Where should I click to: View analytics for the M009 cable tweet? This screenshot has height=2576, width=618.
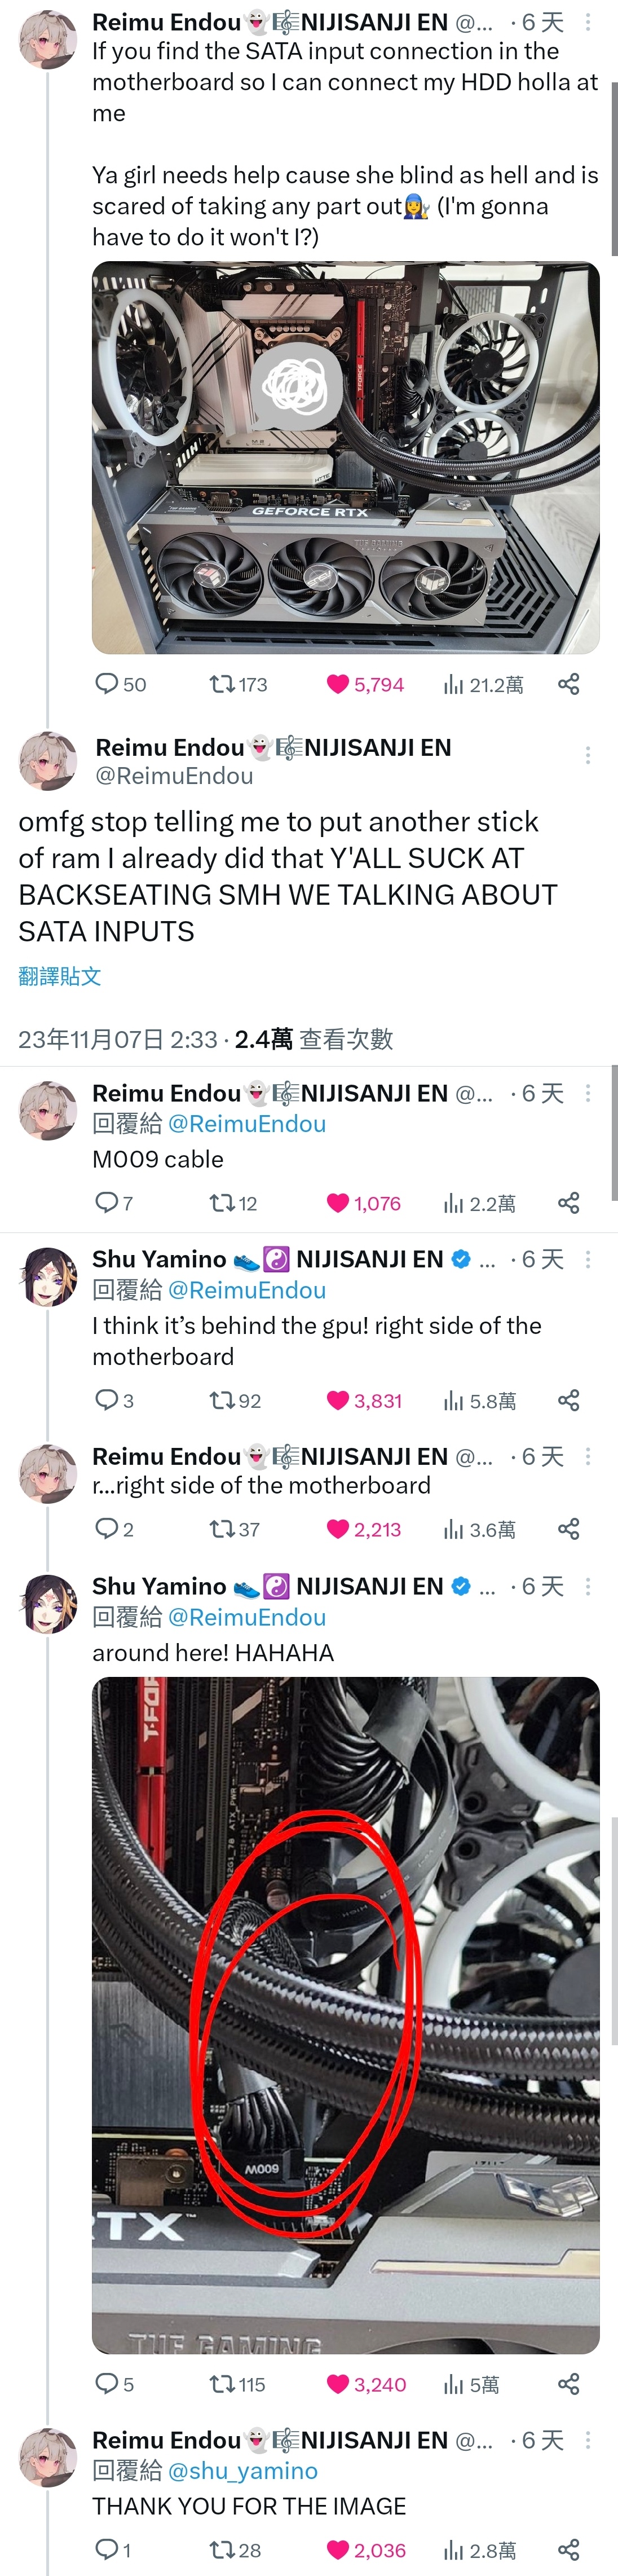tap(479, 1204)
